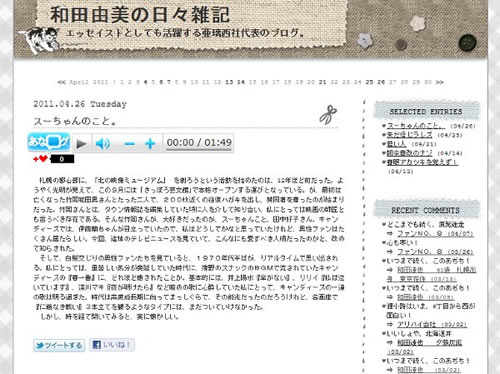
Task: Open calendar day 7
Action: pos(169,82)
